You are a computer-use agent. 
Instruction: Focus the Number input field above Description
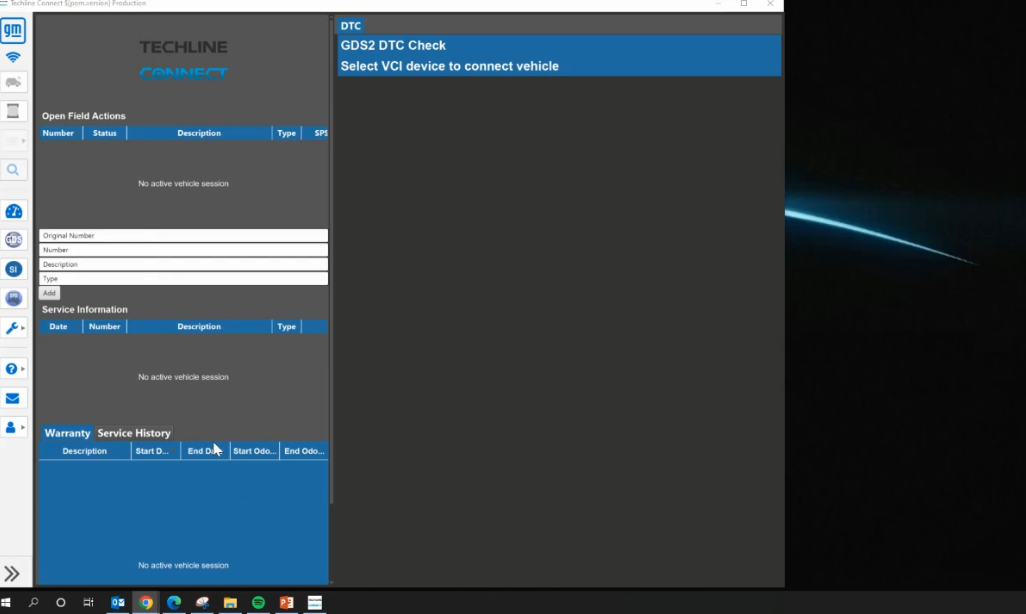pyautogui.click(x=183, y=250)
